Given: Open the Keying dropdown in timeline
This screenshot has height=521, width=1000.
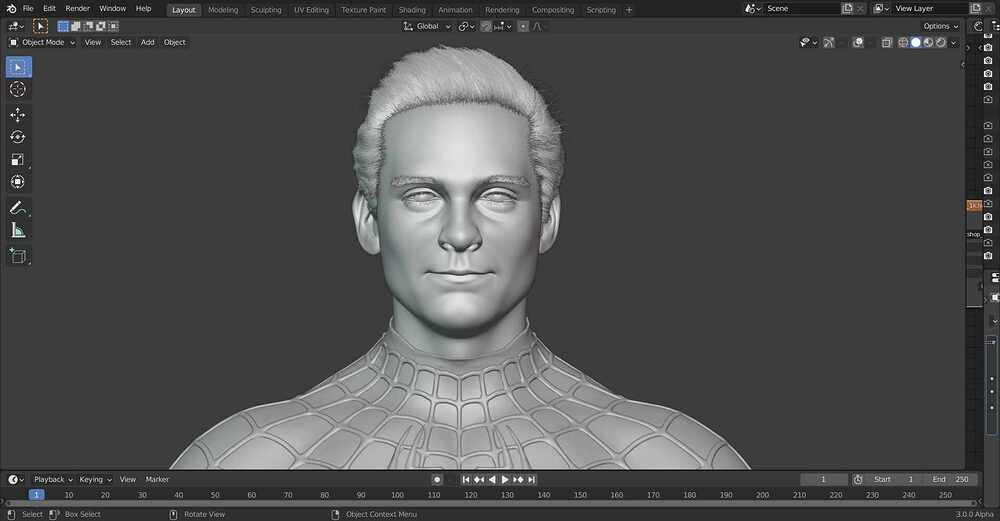Looking at the screenshot, I should pos(95,480).
